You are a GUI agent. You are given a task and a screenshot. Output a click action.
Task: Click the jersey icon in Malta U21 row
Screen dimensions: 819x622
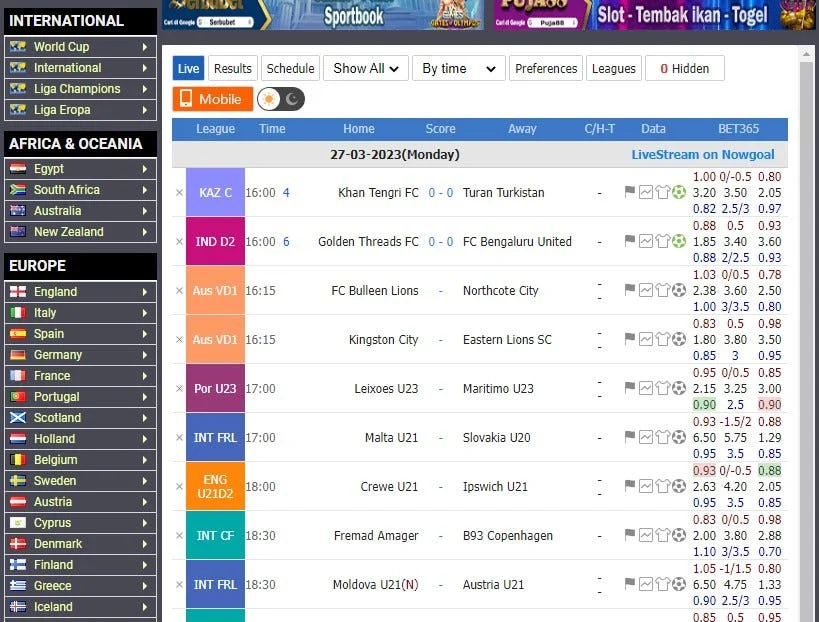pyautogui.click(x=662, y=438)
